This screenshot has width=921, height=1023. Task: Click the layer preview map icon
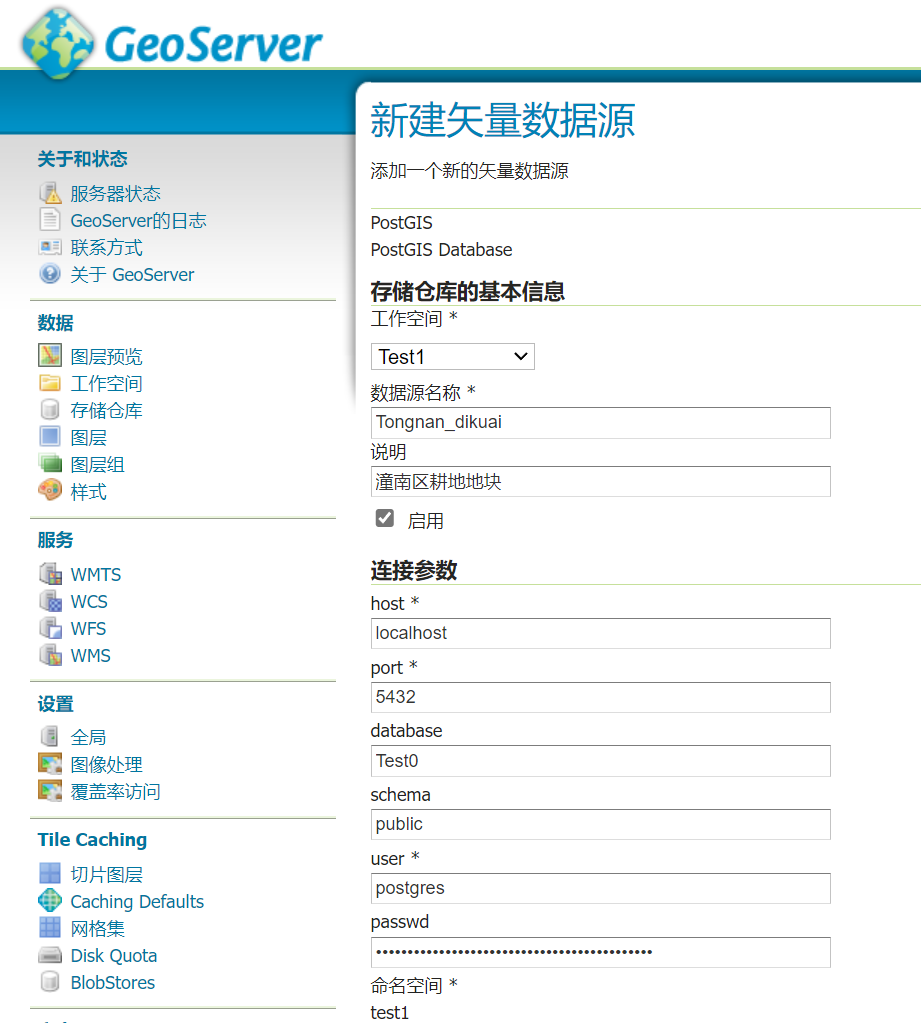[x=49, y=356]
